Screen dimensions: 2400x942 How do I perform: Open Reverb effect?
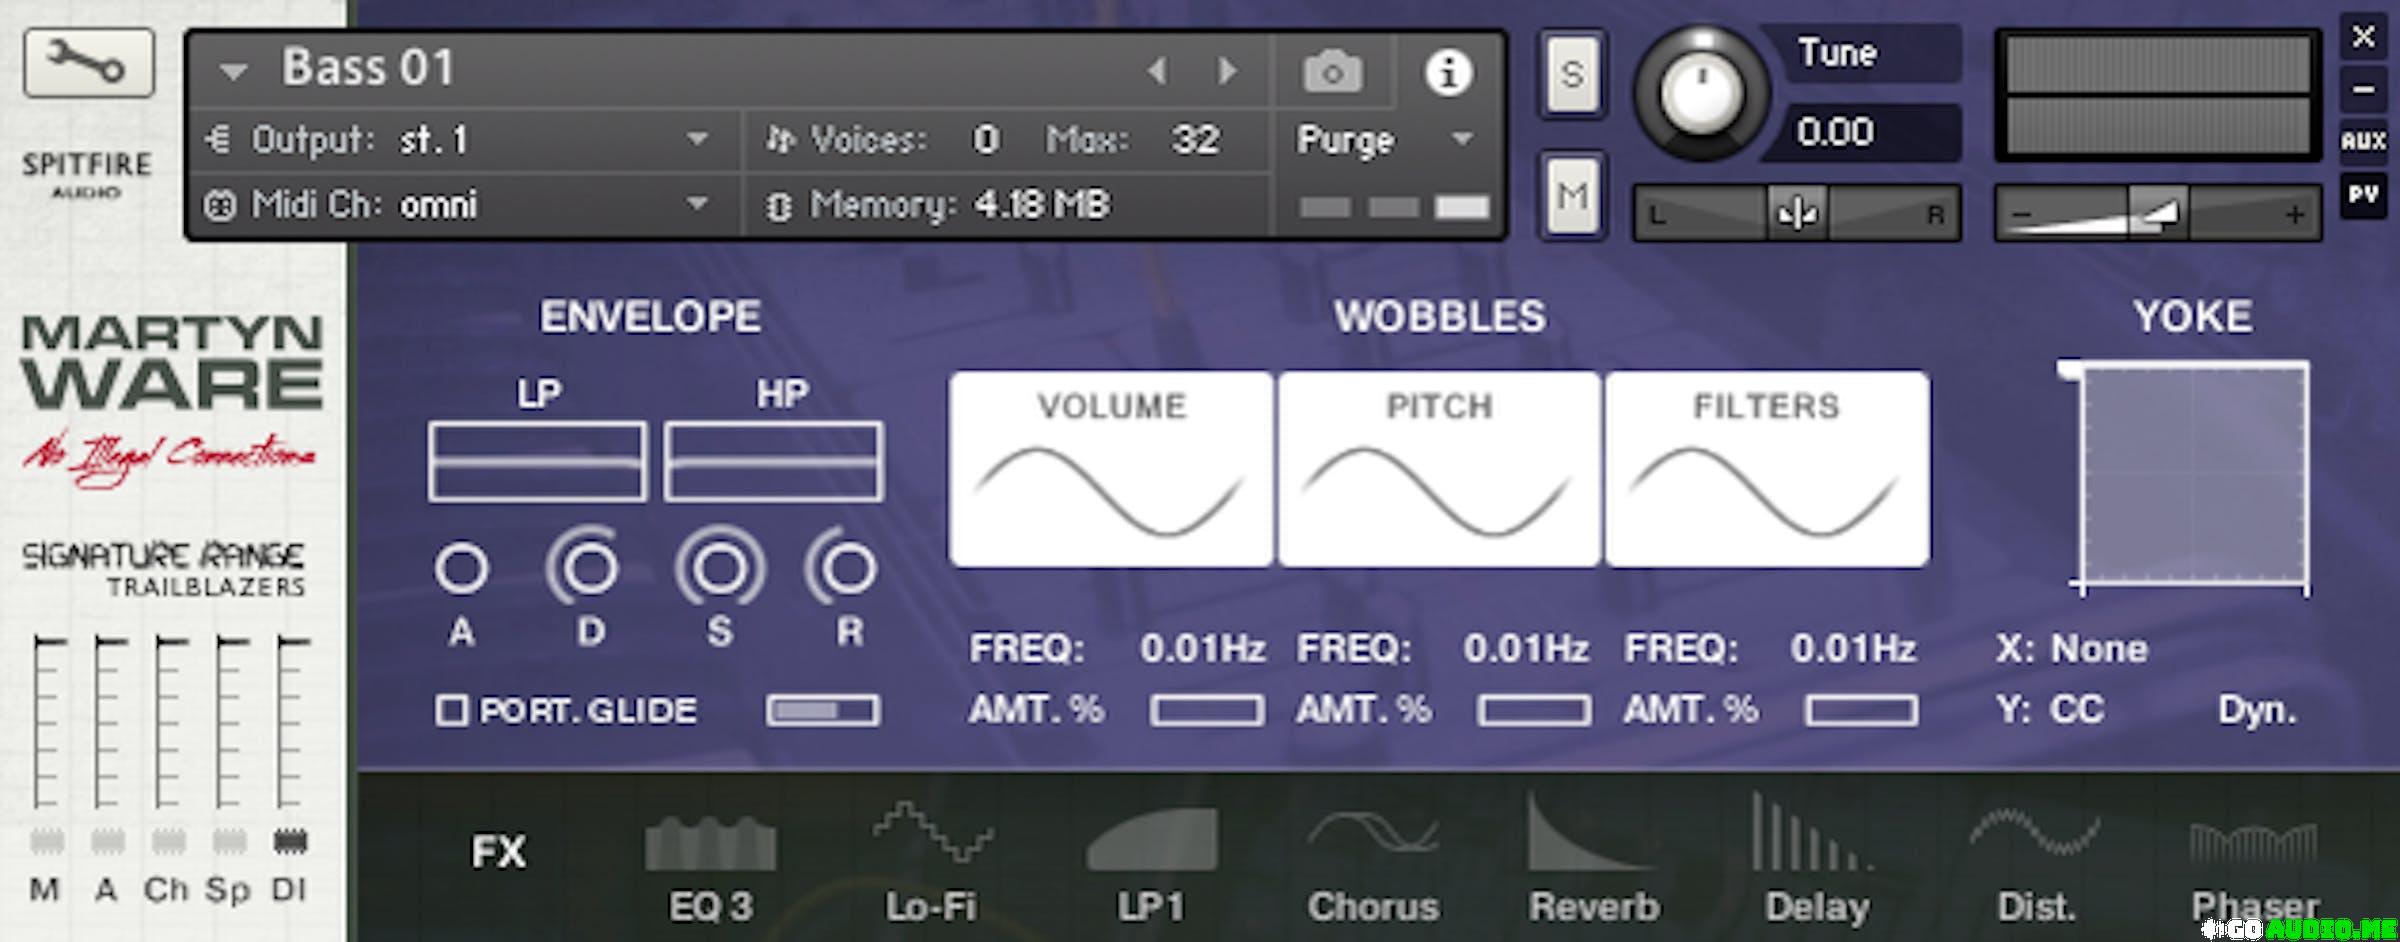pyautogui.click(x=1594, y=860)
